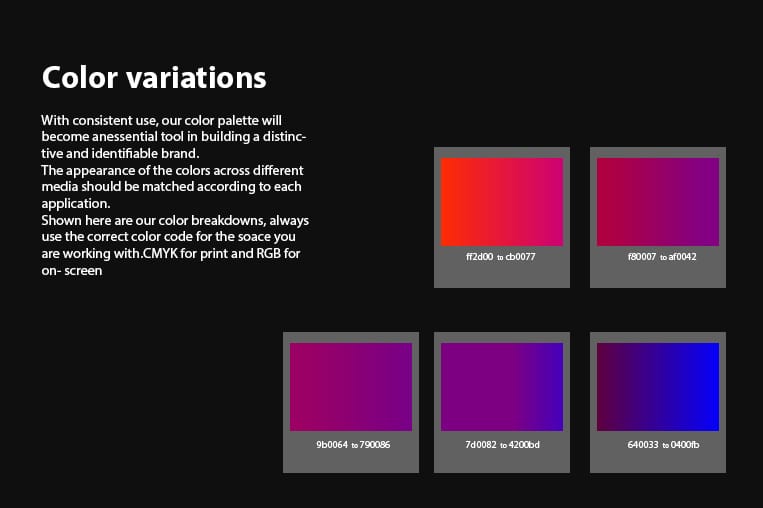Screen dimensions: 763x508
Task: Click the hex code cb0077 label
Action: [521, 257]
